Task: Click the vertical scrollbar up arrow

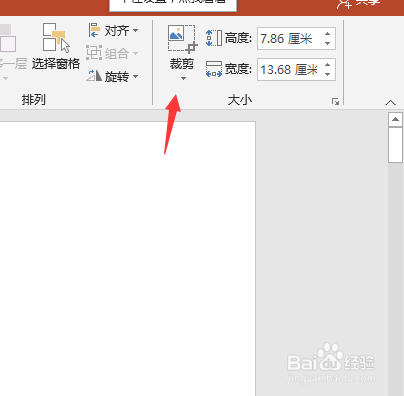Action: click(x=395, y=119)
